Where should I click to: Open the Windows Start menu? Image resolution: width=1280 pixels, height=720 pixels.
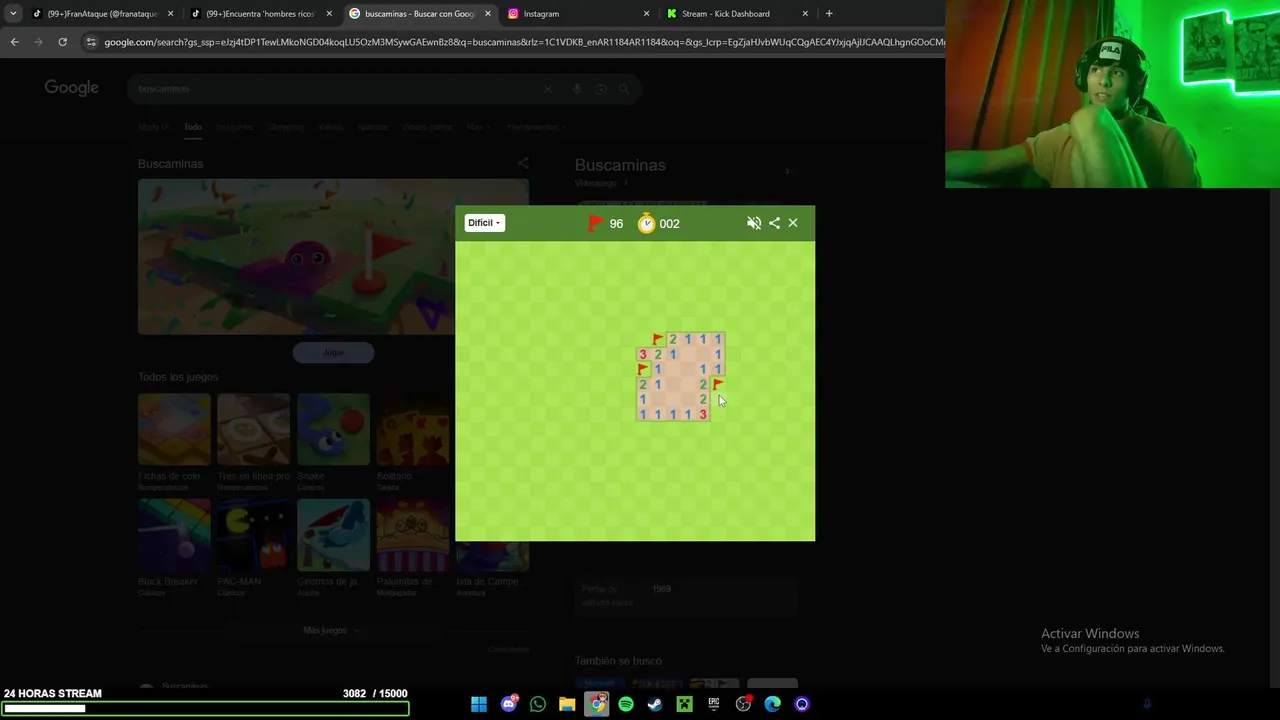[479, 704]
